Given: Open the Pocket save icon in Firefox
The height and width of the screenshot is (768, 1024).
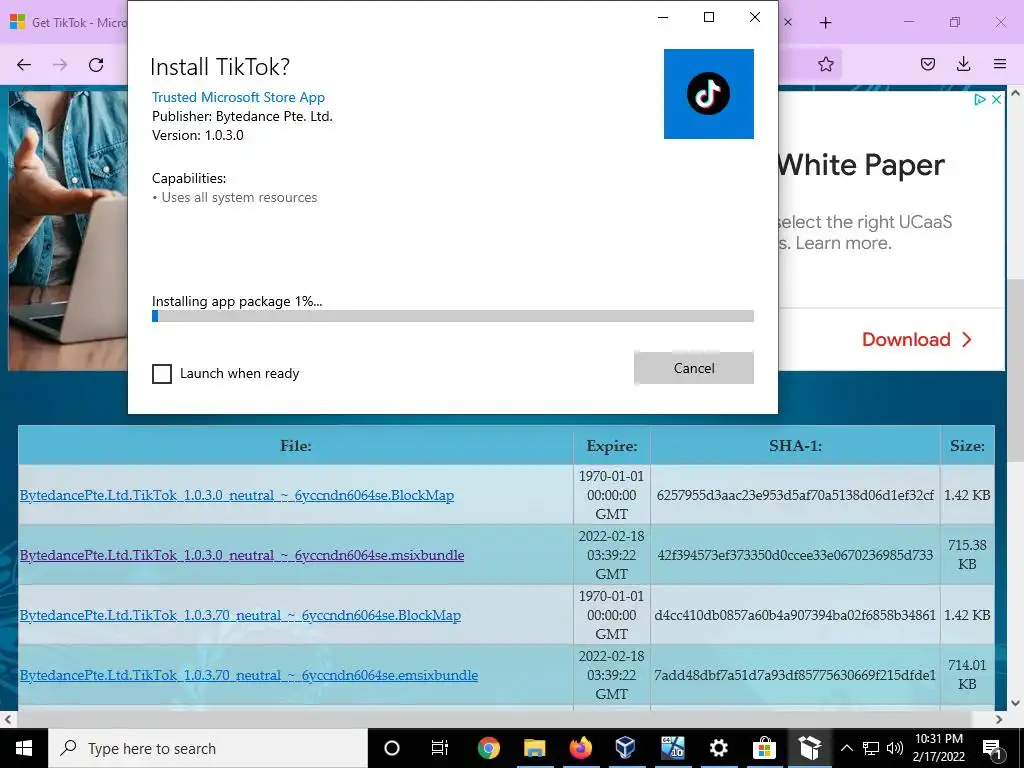Looking at the screenshot, I should click(927, 64).
